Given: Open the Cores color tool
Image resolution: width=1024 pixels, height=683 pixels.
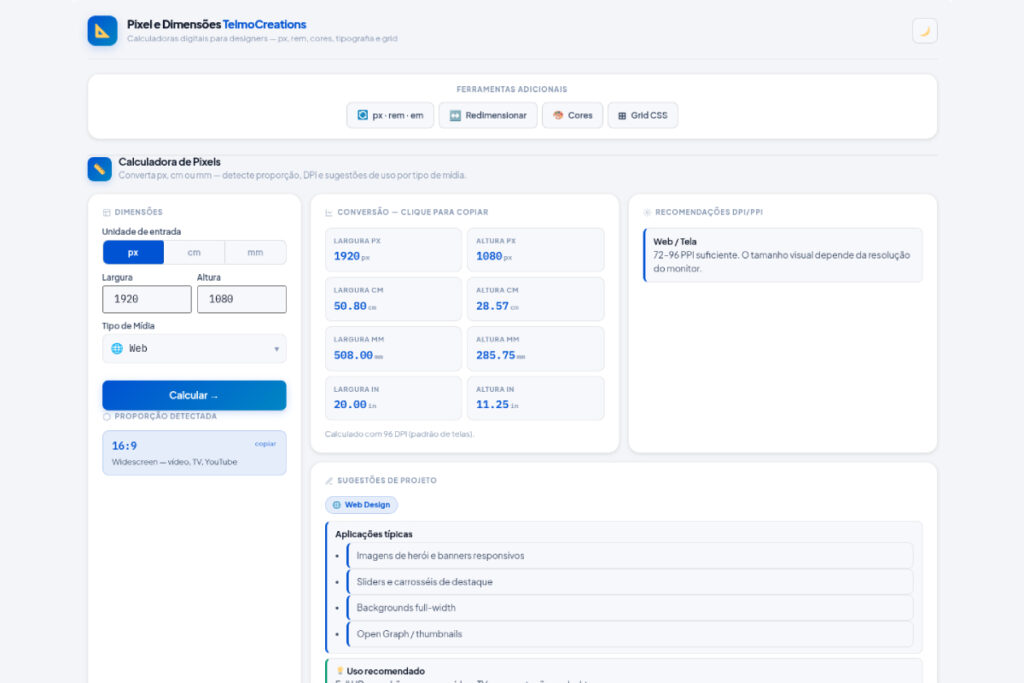Looking at the screenshot, I should point(572,115).
